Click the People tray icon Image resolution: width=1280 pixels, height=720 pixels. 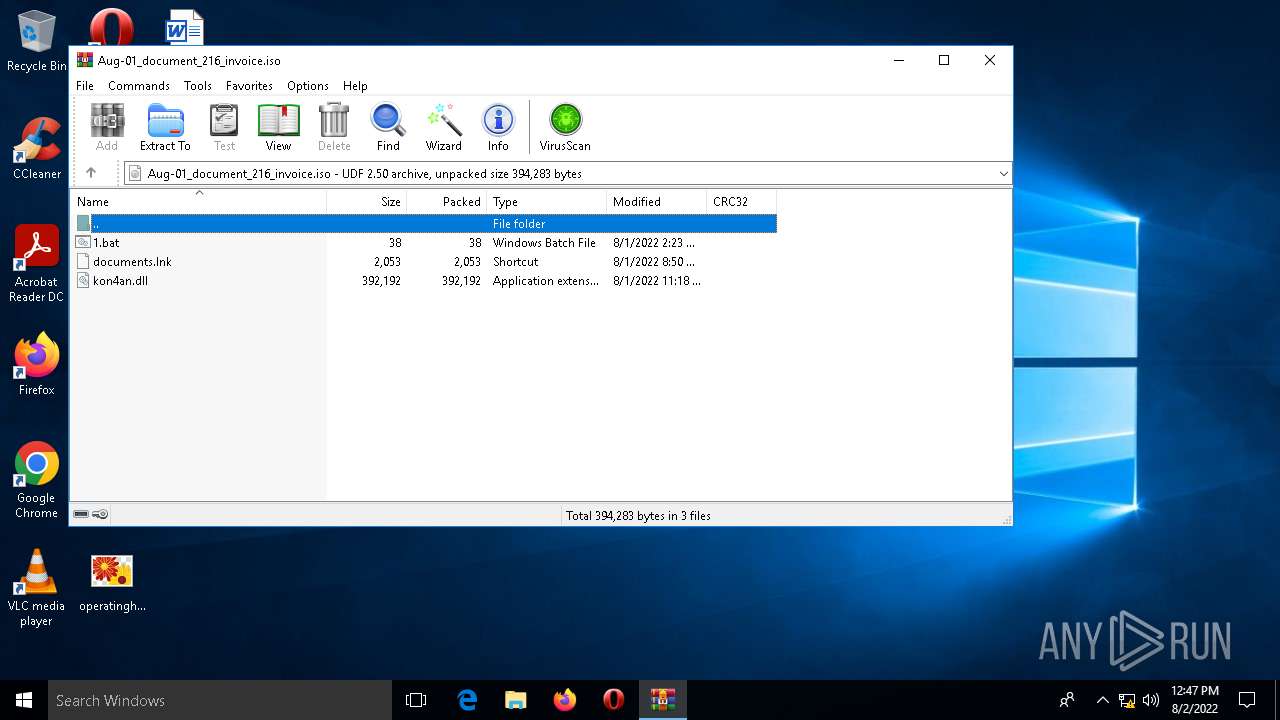coord(1067,700)
